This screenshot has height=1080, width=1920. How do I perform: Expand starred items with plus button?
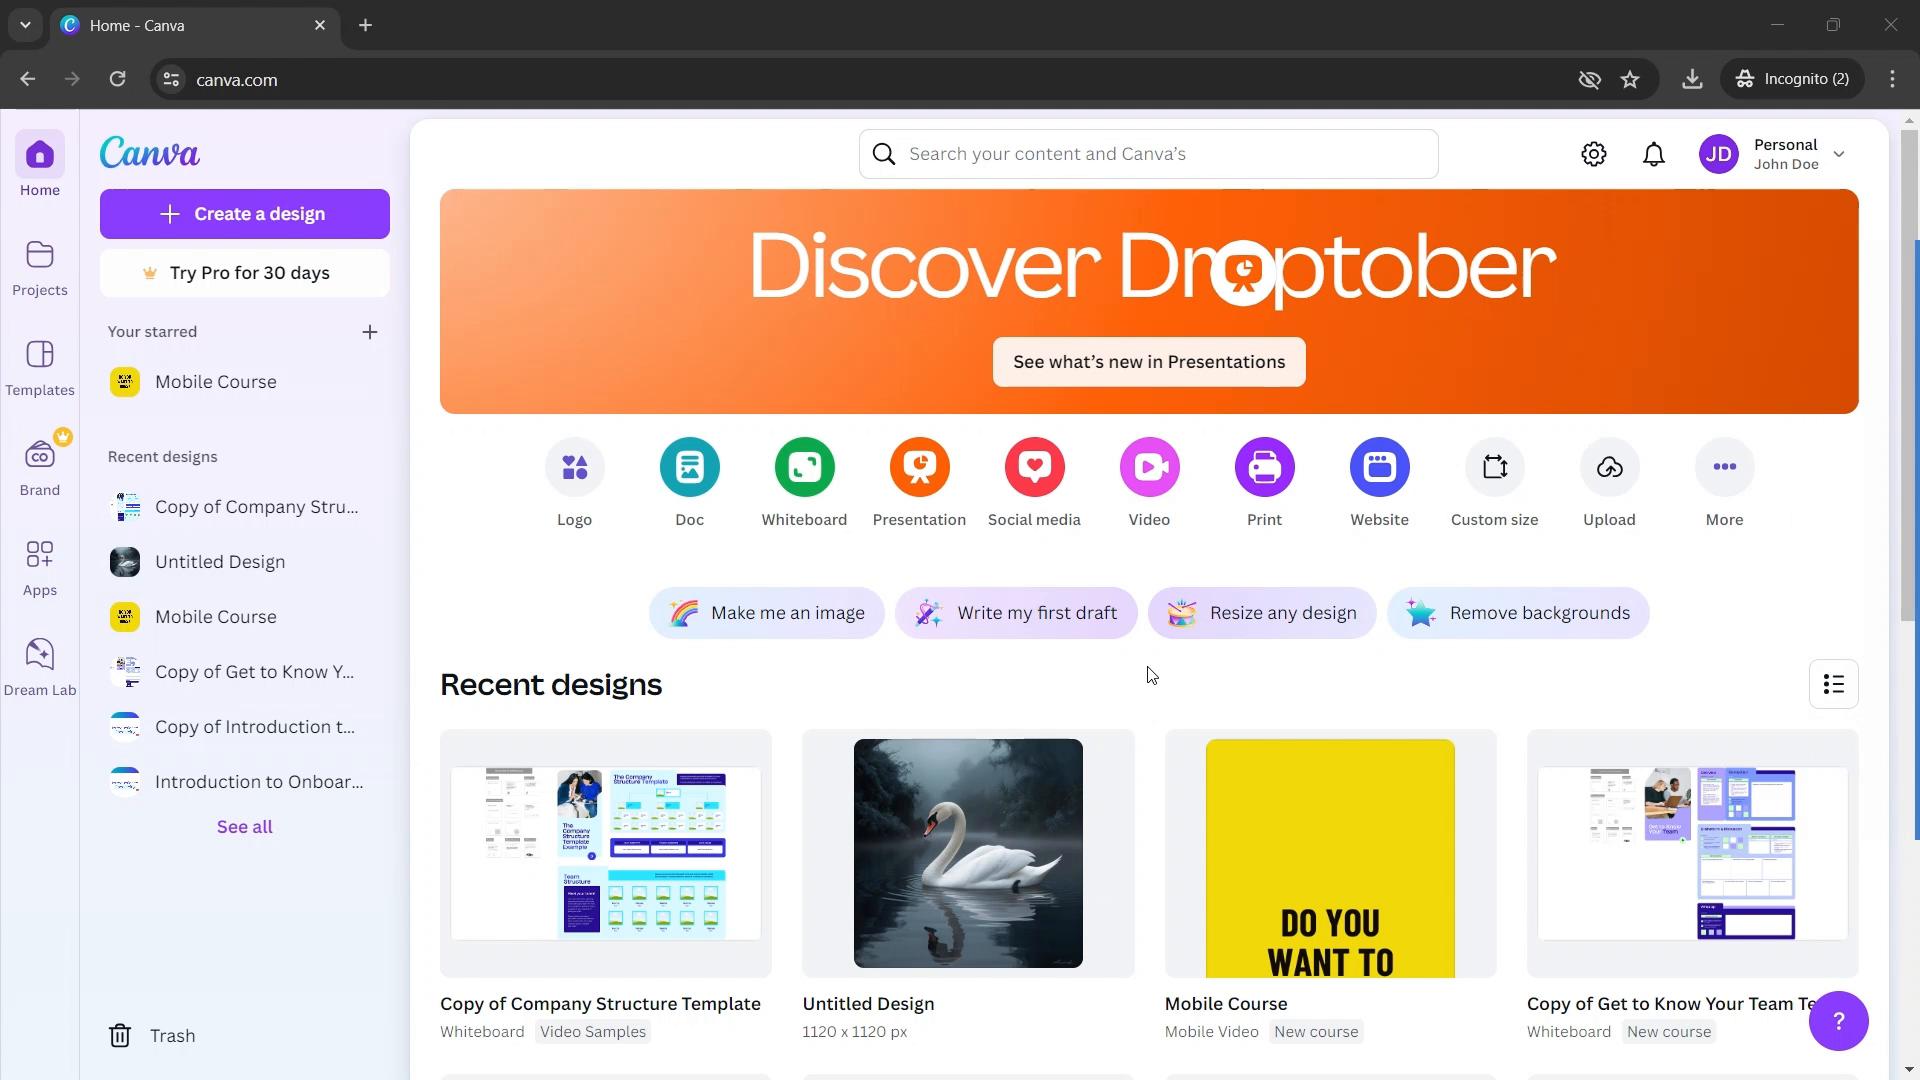[371, 332]
